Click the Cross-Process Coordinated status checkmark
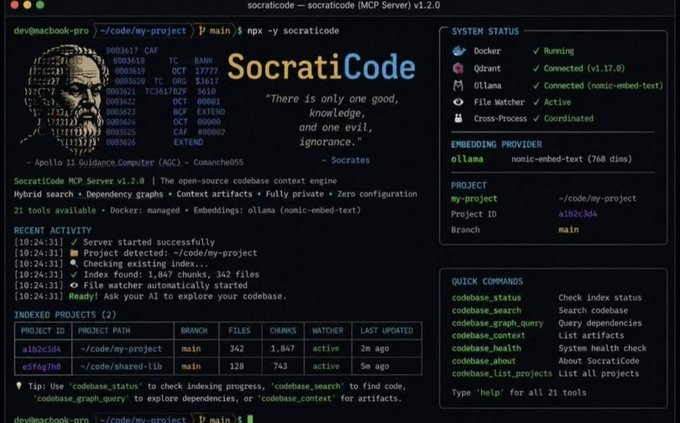680x423 pixels. pyautogui.click(x=536, y=118)
